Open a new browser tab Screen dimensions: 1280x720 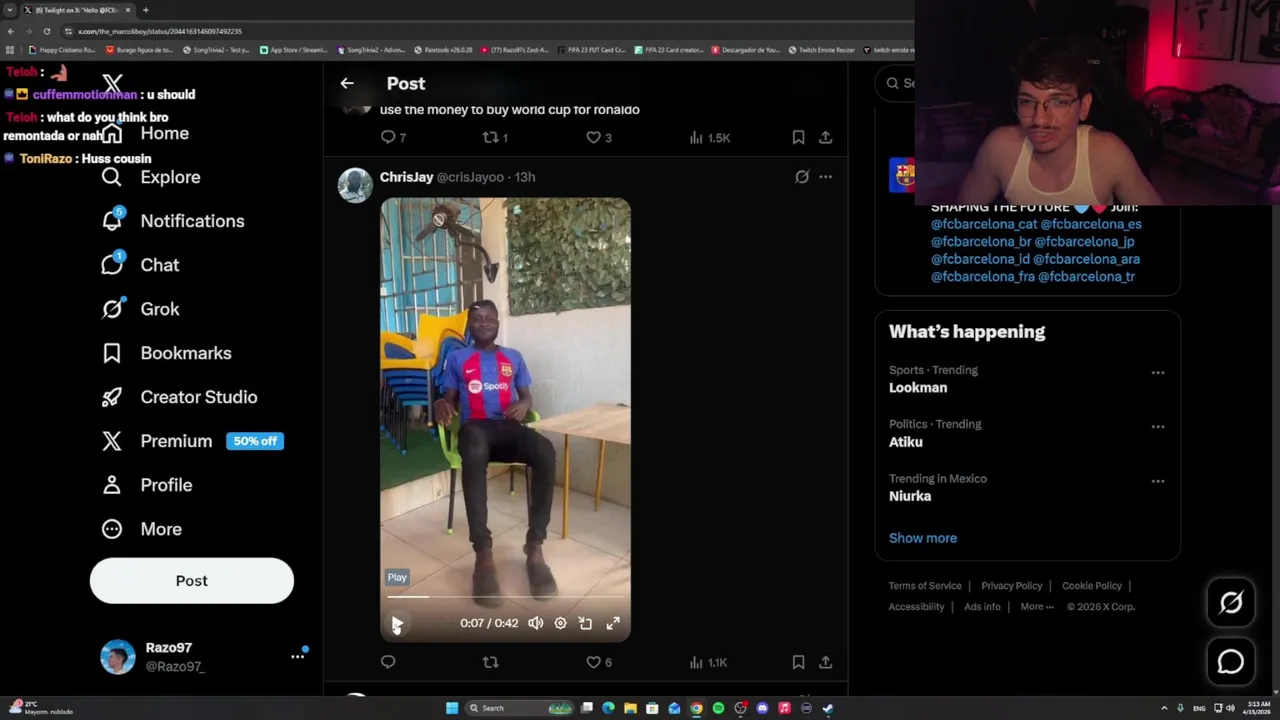[146, 10]
